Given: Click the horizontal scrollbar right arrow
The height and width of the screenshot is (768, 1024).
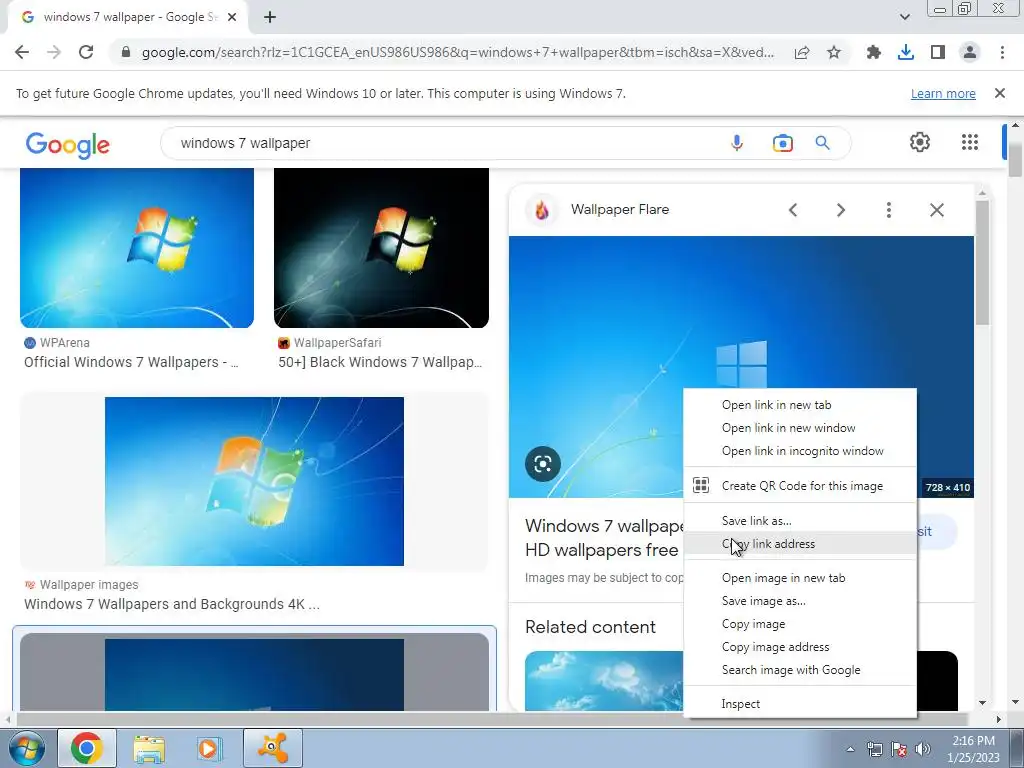Looking at the screenshot, I should [x=998, y=719].
